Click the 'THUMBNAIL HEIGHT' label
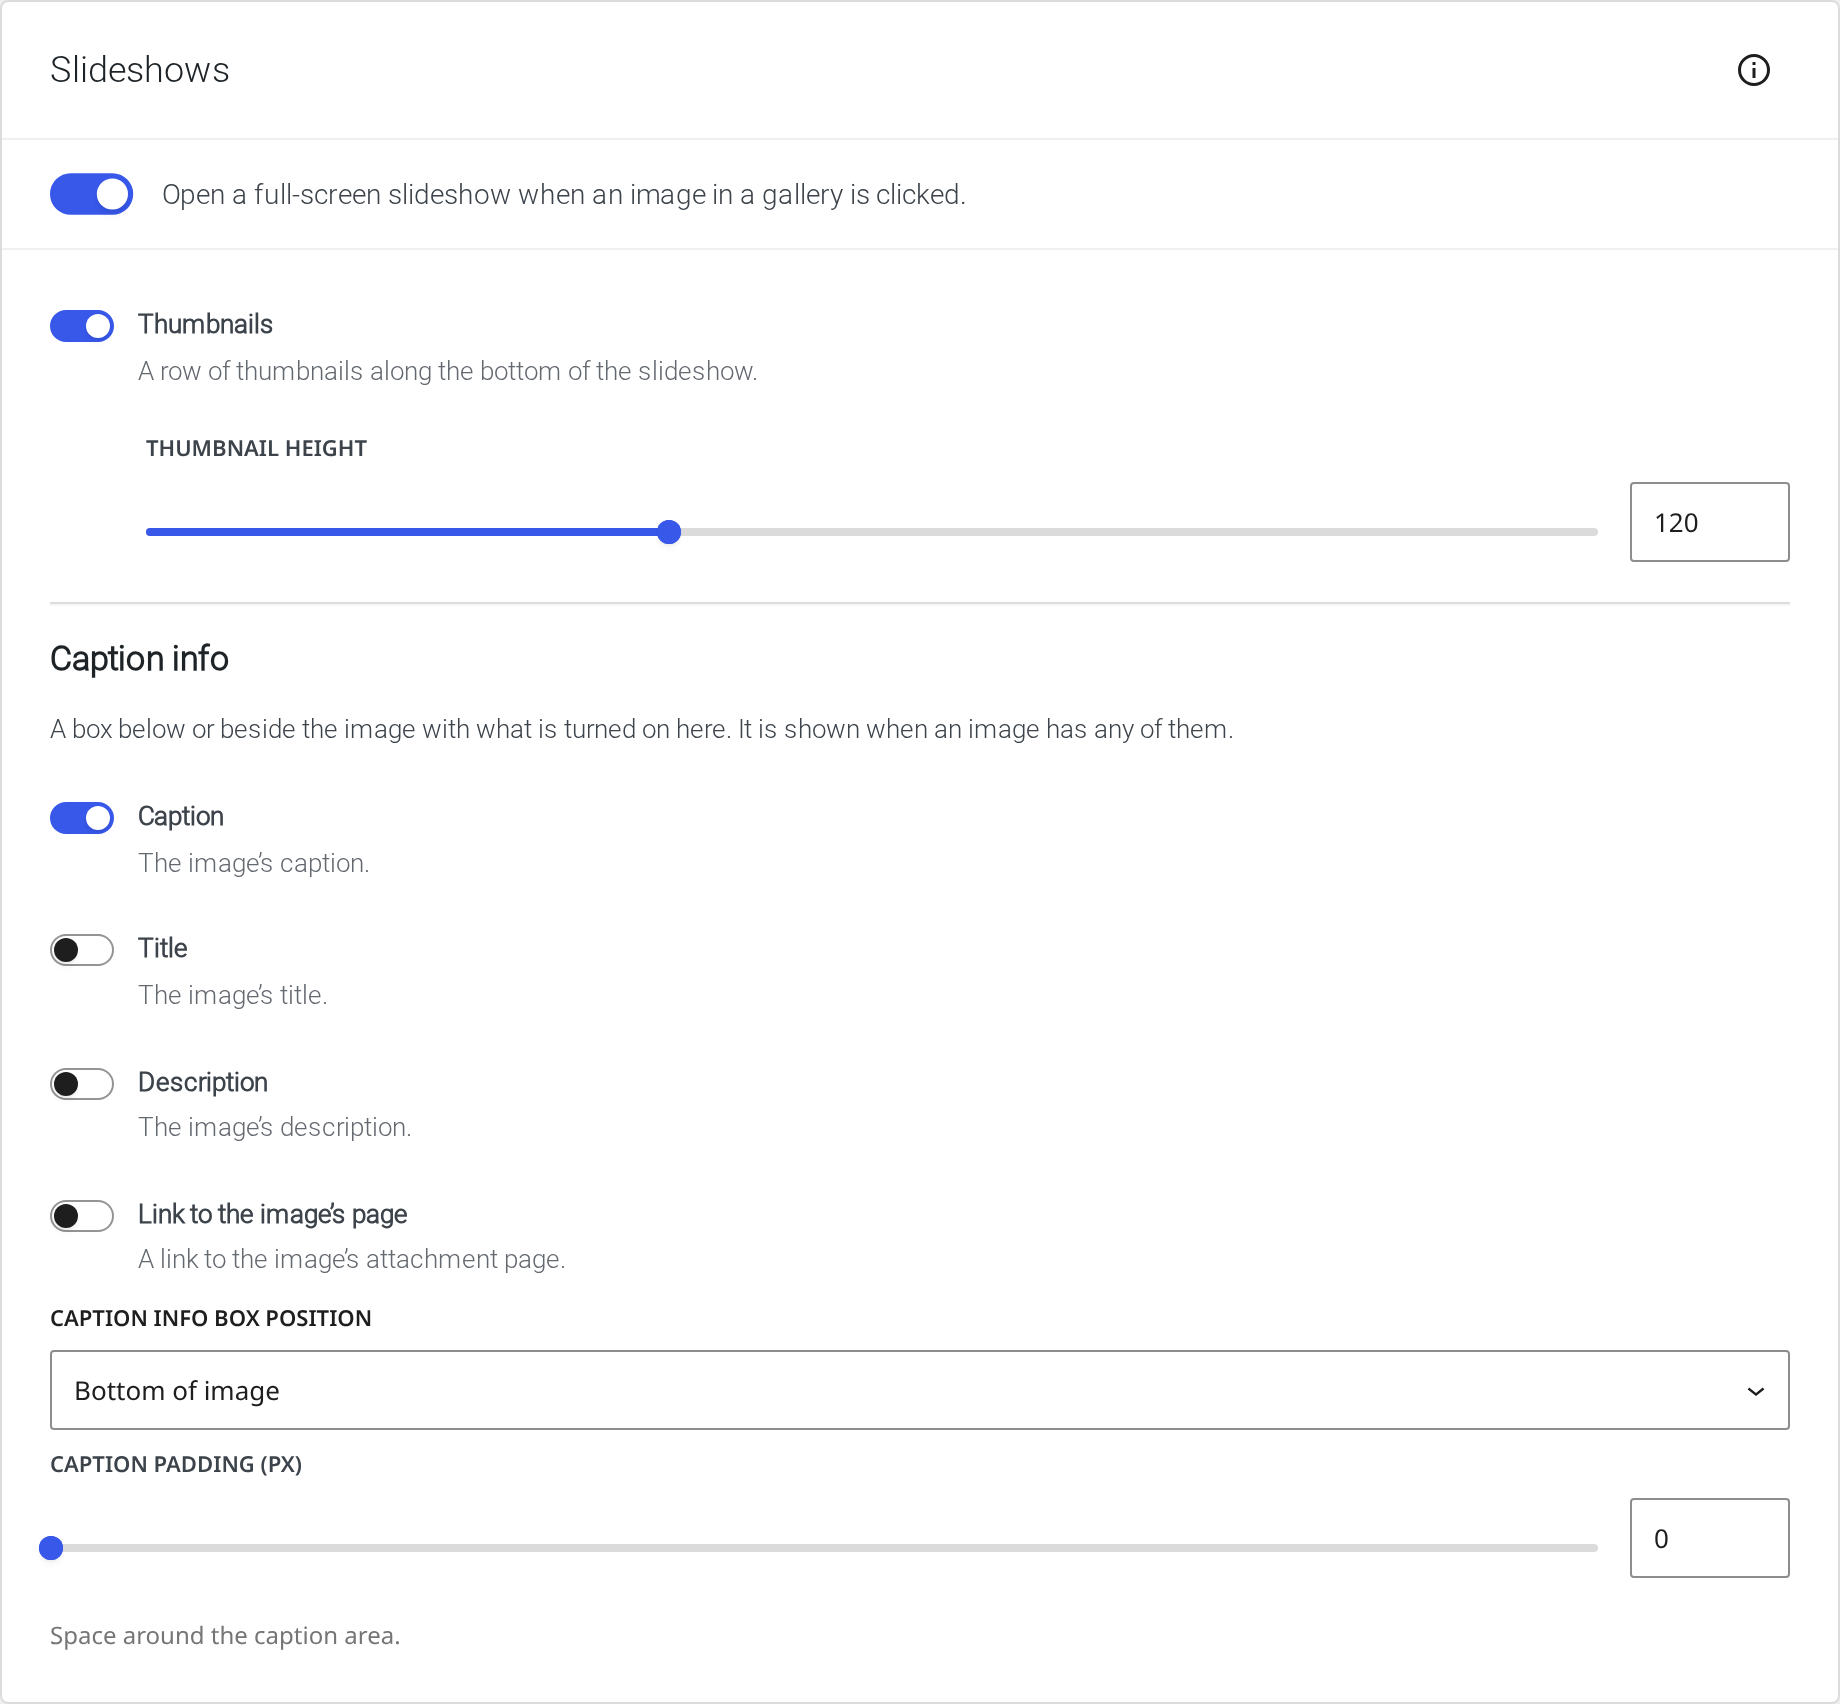Viewport: 1840px width, 1704px height. 256,448
